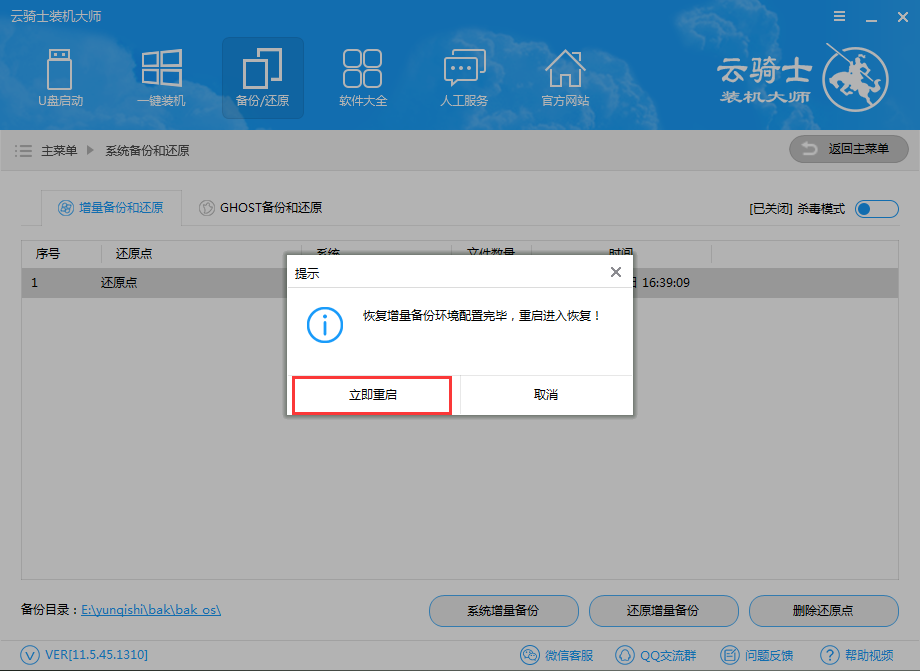The width and height of the screenshot is (920, 671).
Task: Select the 一键装机 icon
Action: [x=161, y=78]
